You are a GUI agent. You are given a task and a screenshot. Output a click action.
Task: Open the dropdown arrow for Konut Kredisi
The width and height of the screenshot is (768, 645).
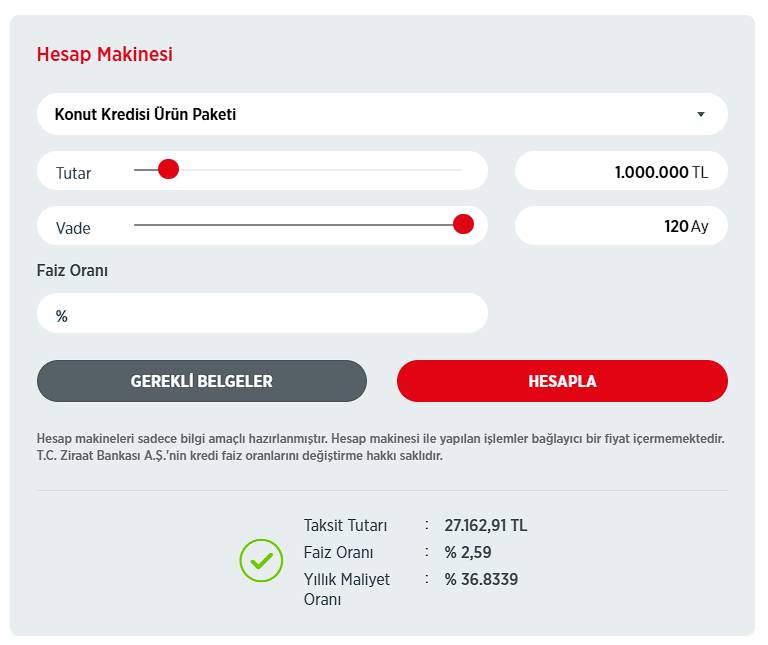pos(701,114)
